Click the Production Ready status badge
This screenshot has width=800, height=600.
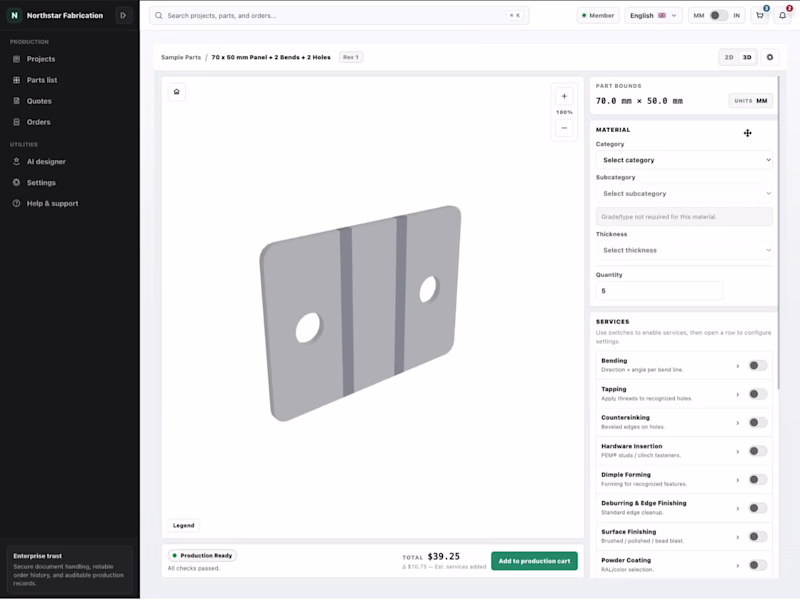coord(203,556)
